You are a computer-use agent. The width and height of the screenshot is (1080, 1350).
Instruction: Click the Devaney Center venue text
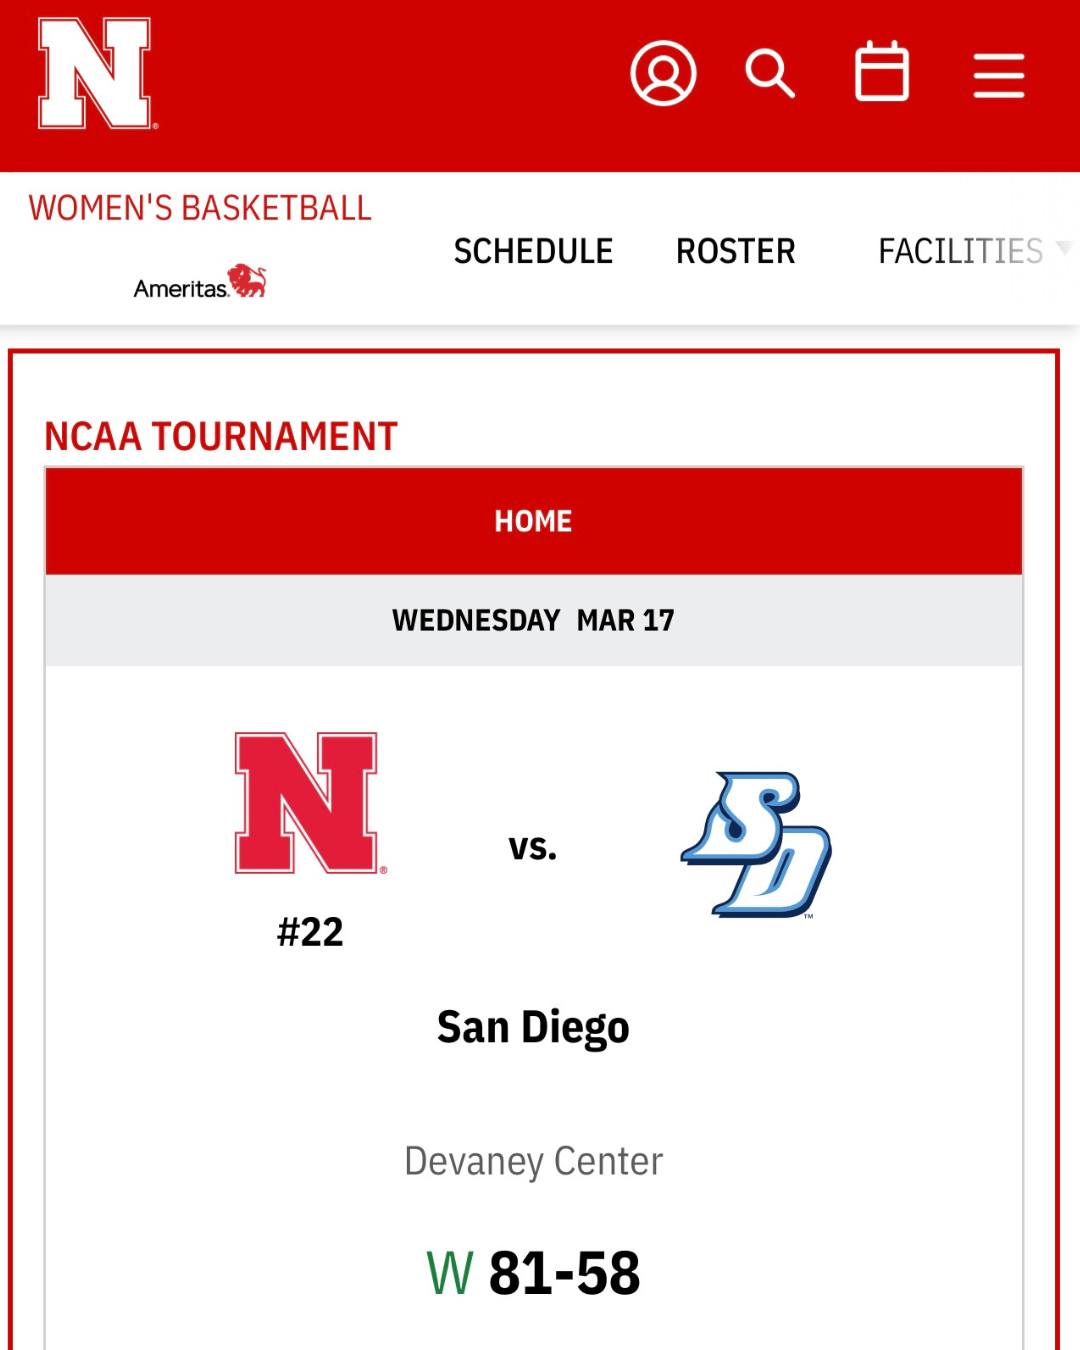click(533, 1161)
